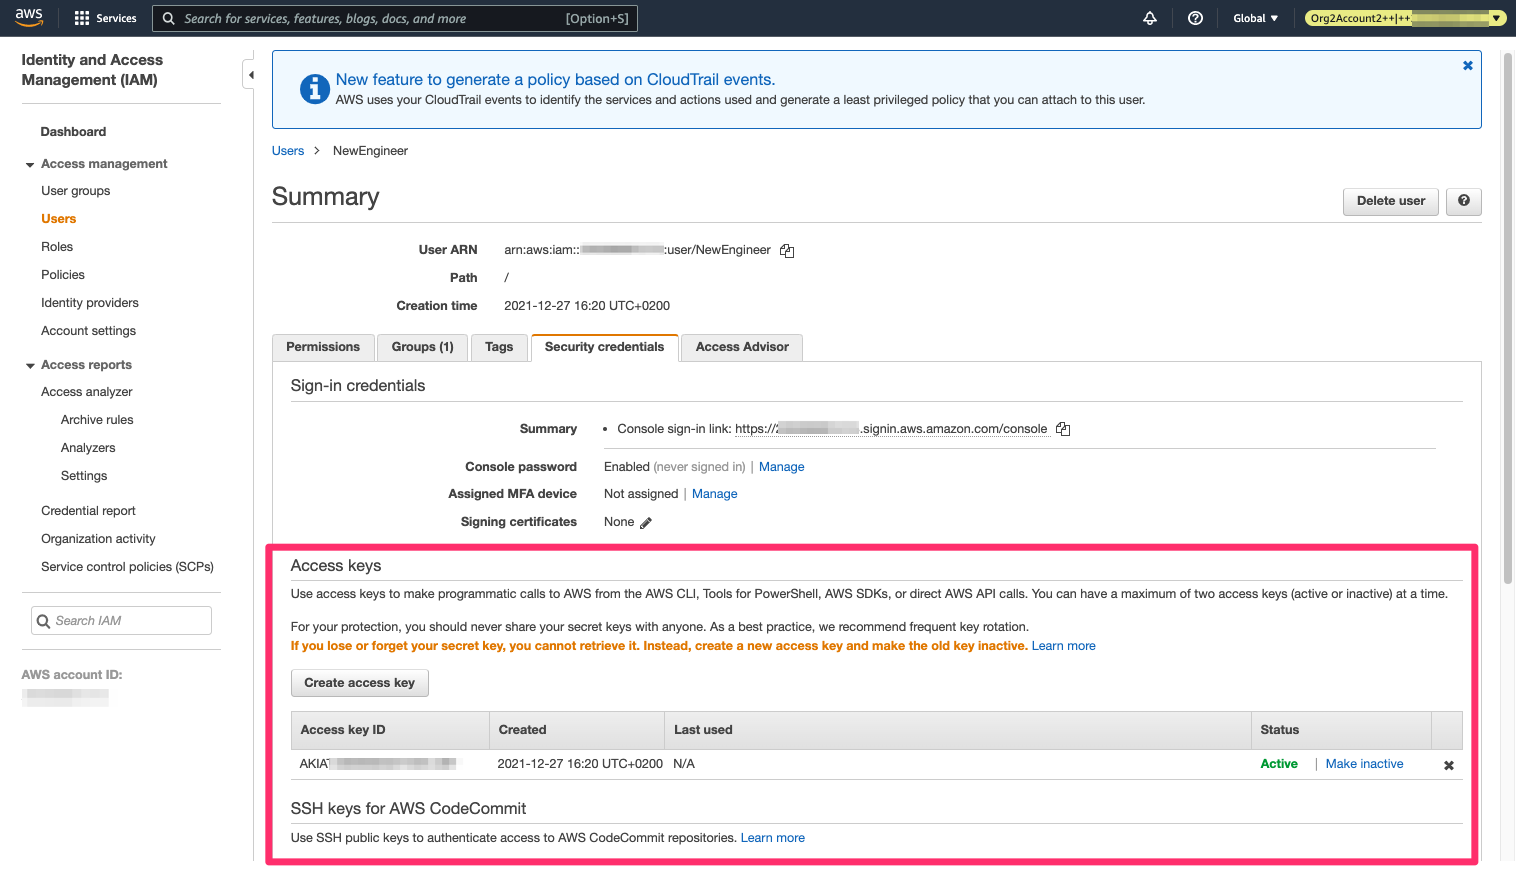Image resolution: width=1516 pixels, height=870 pixels.
Task: Open Learn more link for SSH keys
Action: coord(772,838)
